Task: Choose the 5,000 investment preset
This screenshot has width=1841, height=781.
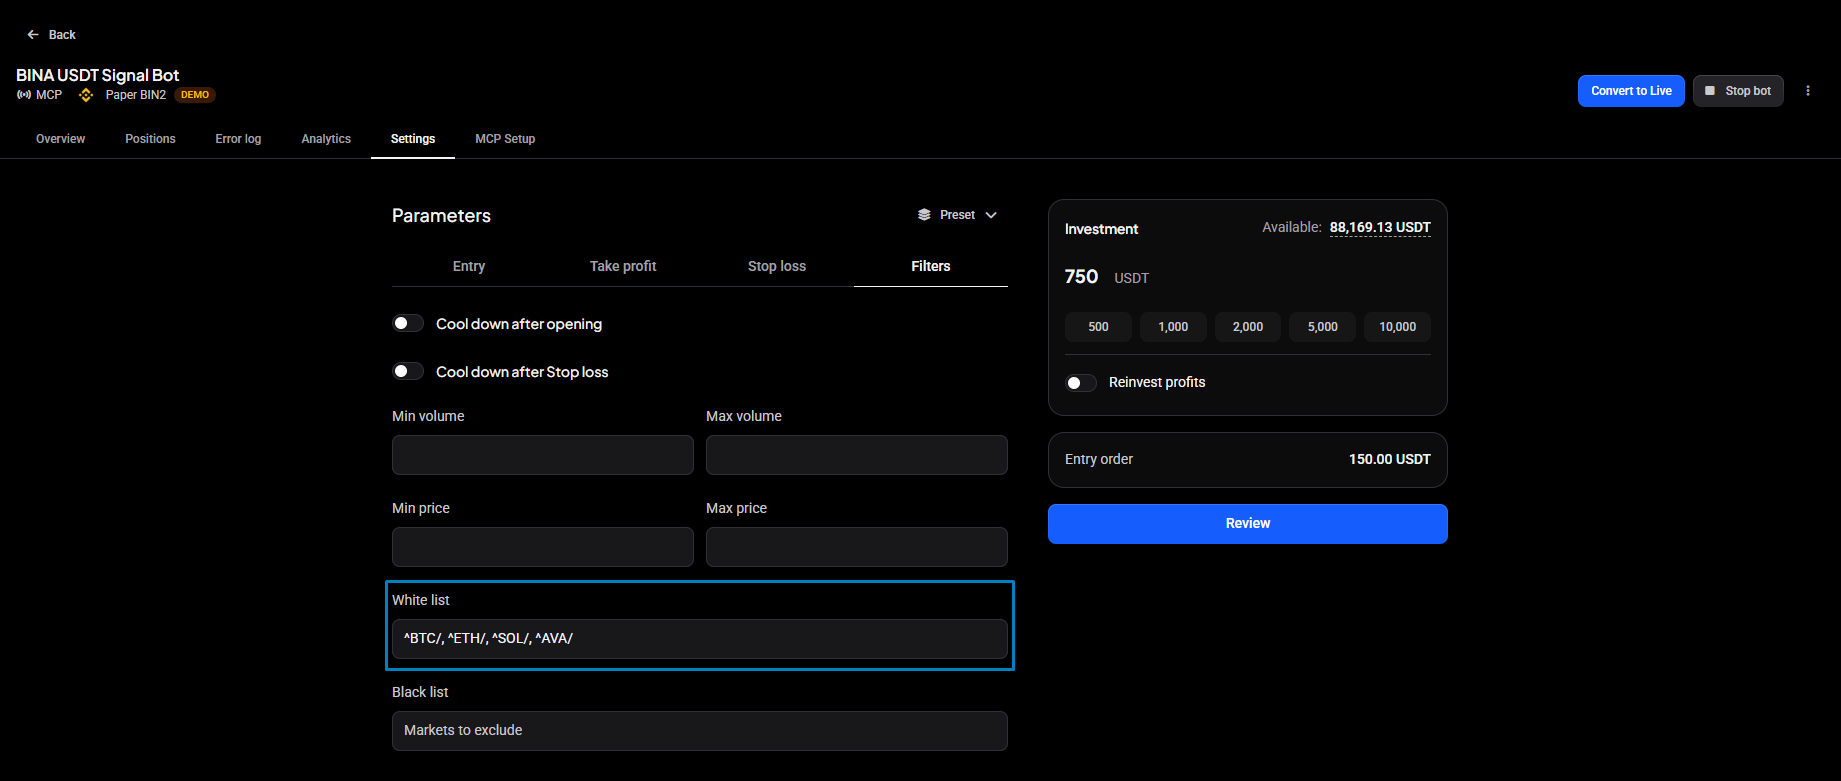Action: coord(1323,327)
